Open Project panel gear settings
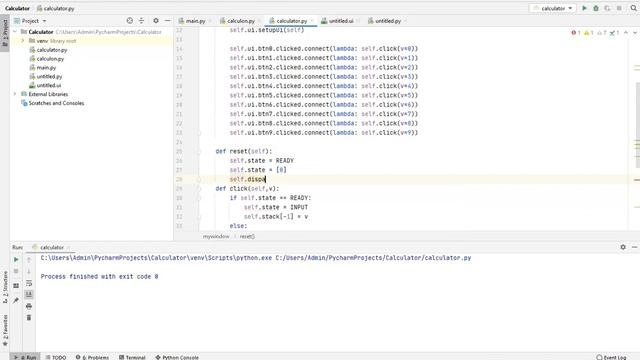 click(156, 20)
